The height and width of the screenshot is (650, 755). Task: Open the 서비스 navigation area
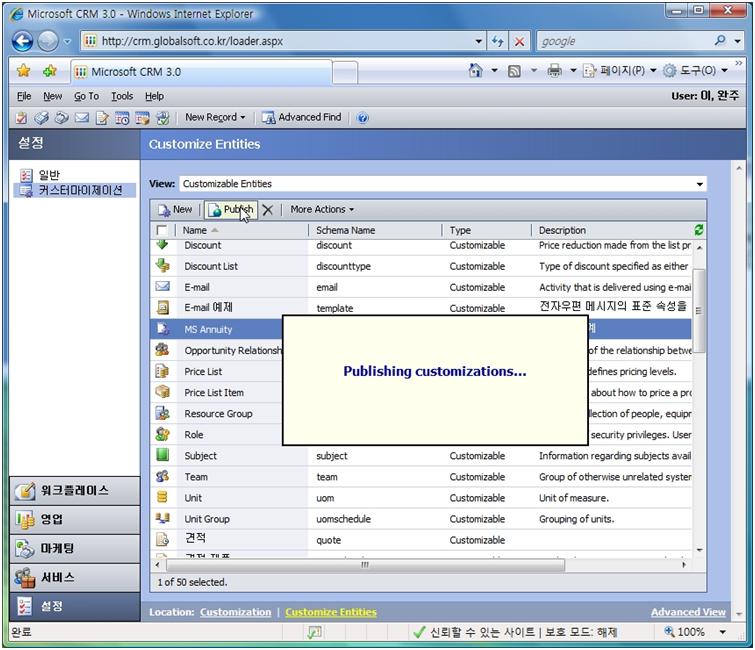[75, 577]
